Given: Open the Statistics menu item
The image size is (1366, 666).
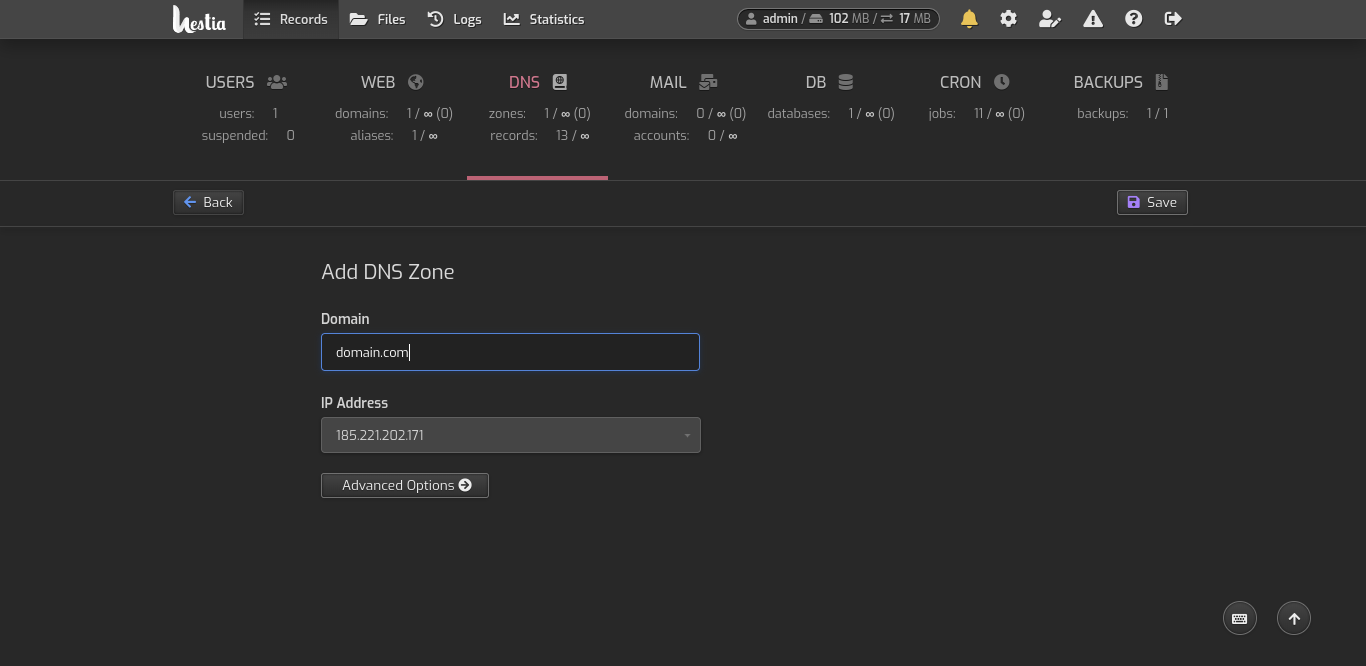Looking at the screenshot, I should [x=544, y=19].
